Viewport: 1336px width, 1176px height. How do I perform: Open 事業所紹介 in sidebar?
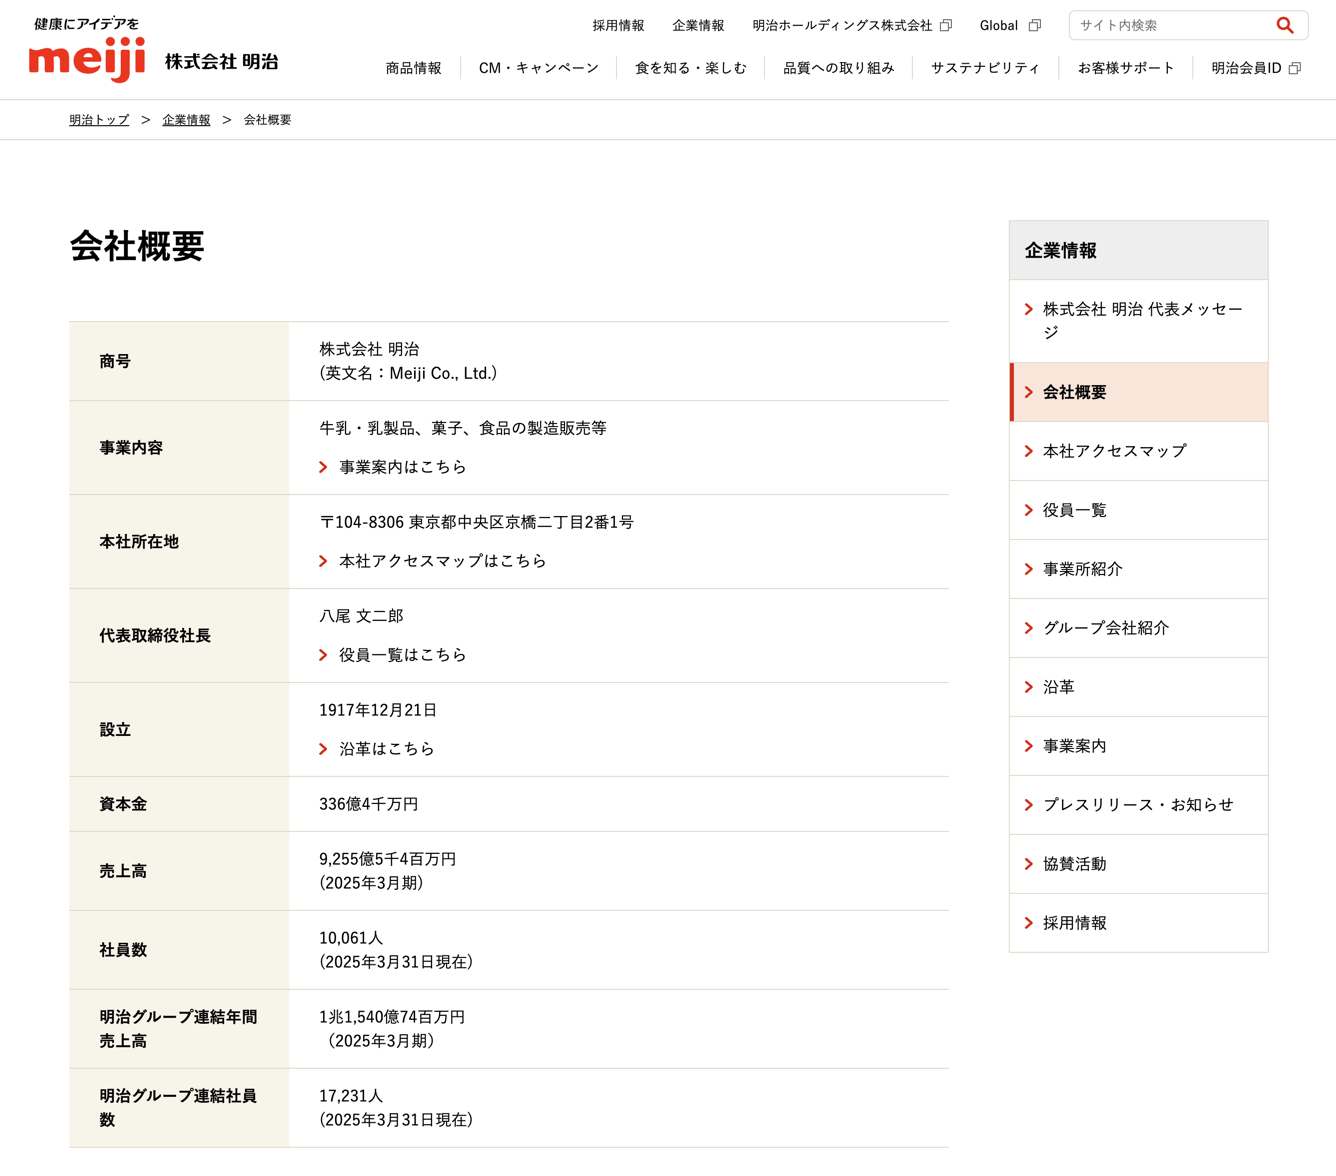1139,570
